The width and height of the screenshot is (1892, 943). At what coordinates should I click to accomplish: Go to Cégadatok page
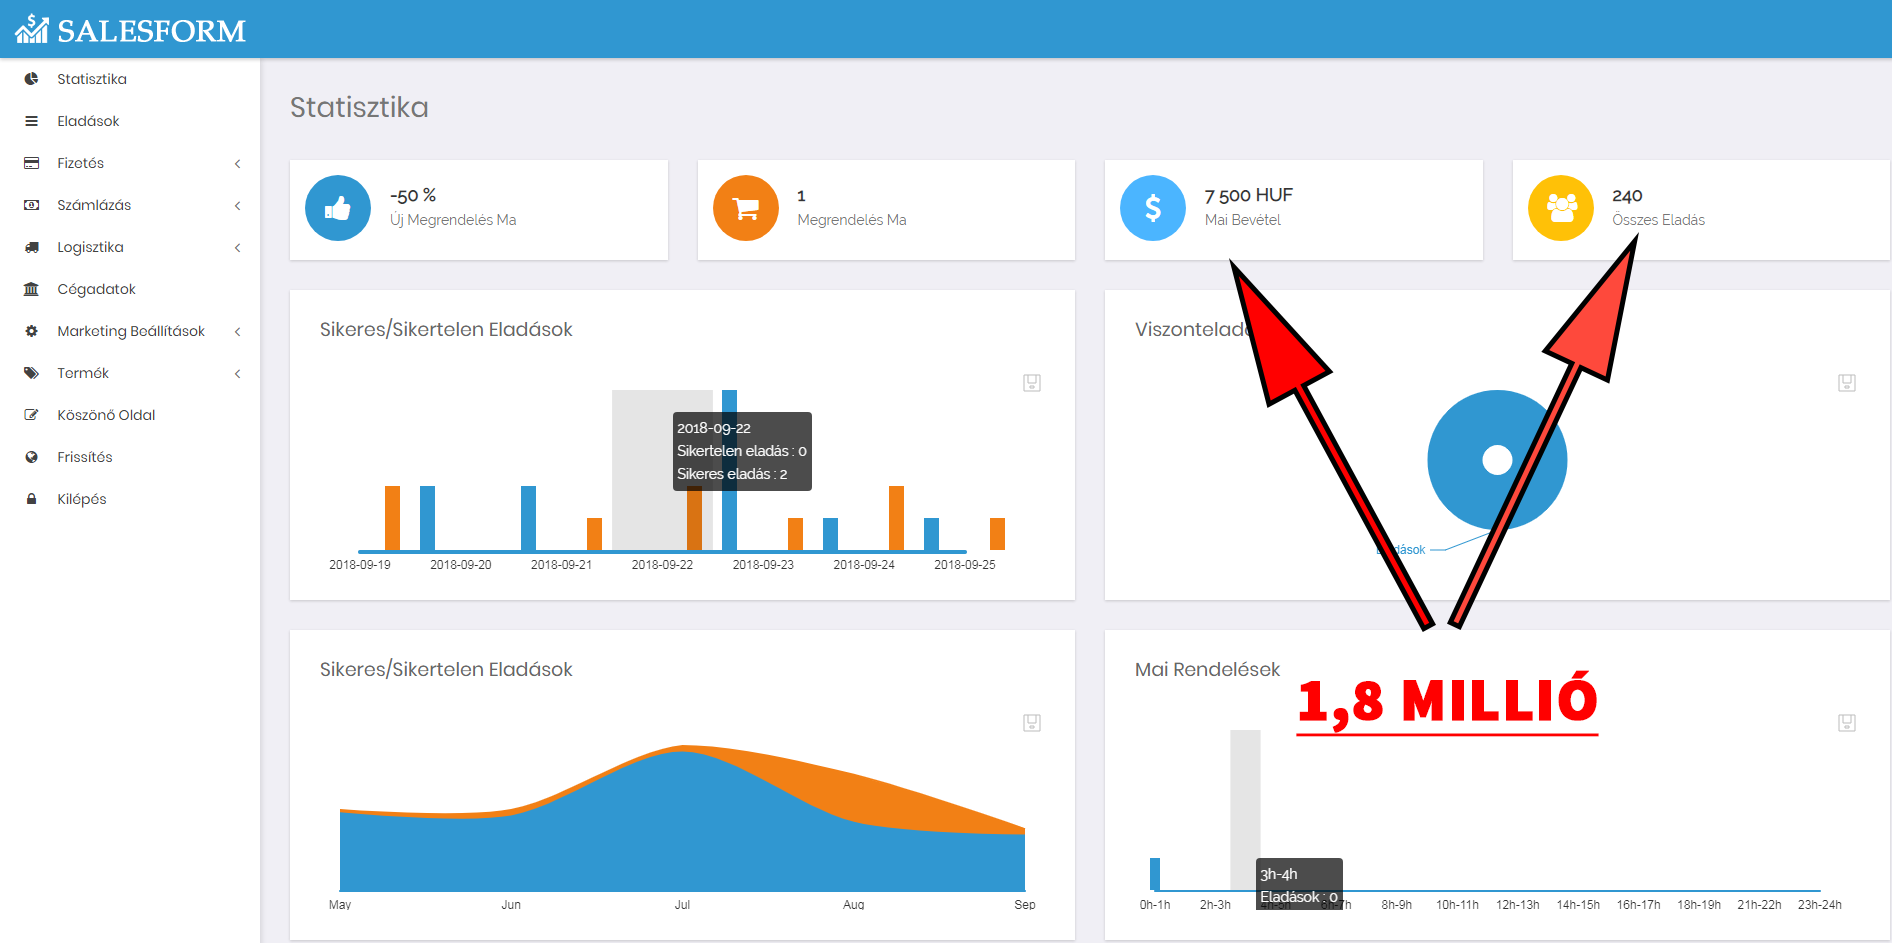click(x=96, y=289)
